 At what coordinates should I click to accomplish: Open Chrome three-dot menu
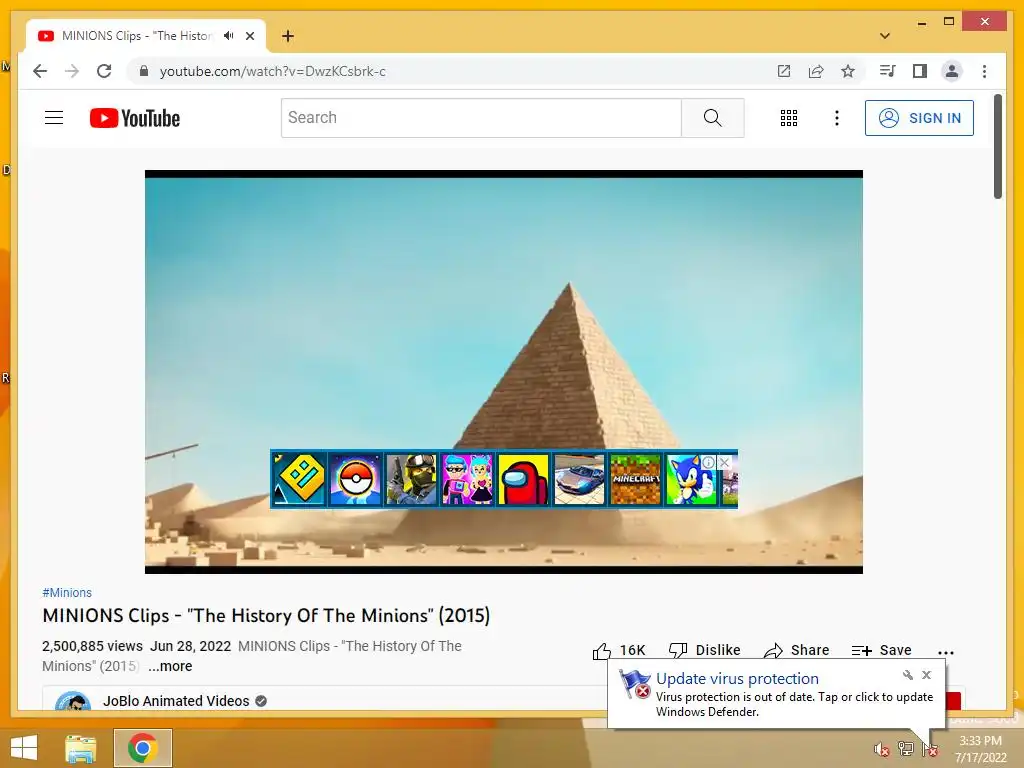984,71
